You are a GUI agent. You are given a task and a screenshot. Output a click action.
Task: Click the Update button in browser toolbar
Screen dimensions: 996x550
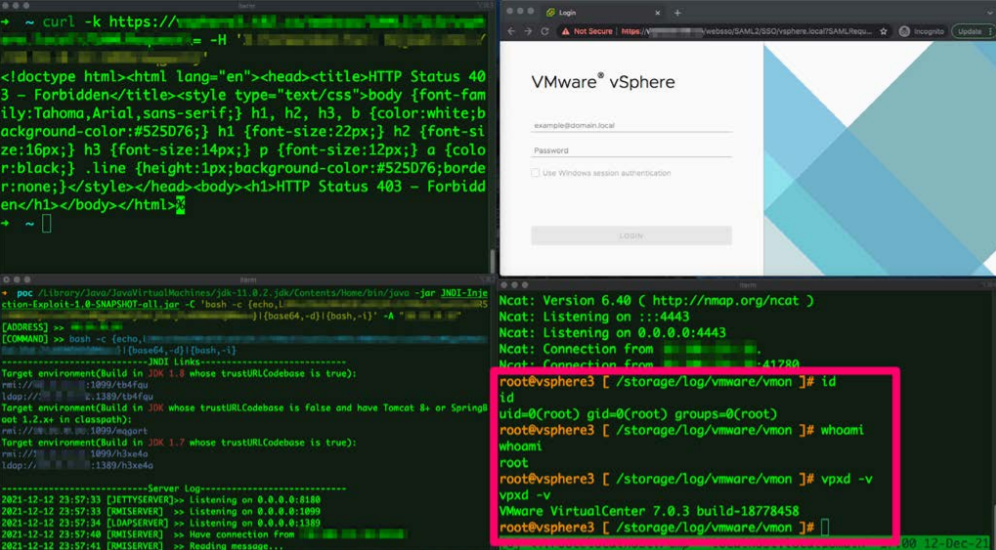[969, 31]
